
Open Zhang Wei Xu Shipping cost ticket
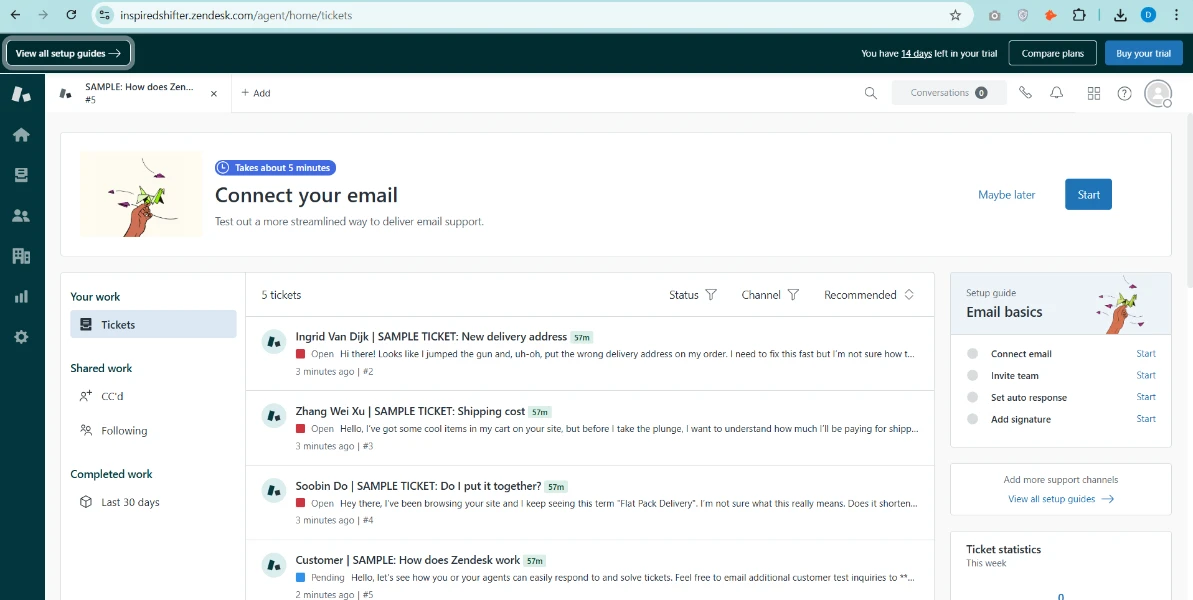coord(590,428)
